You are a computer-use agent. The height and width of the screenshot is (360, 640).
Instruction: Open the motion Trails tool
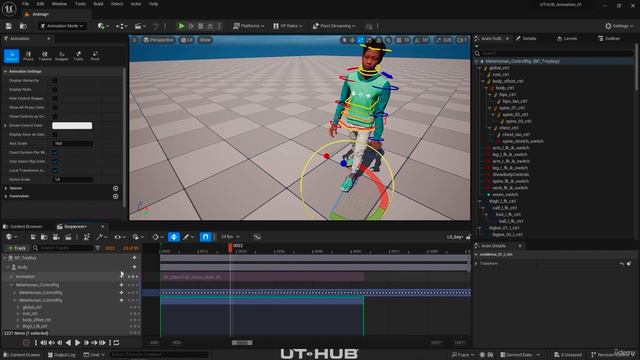78,56
